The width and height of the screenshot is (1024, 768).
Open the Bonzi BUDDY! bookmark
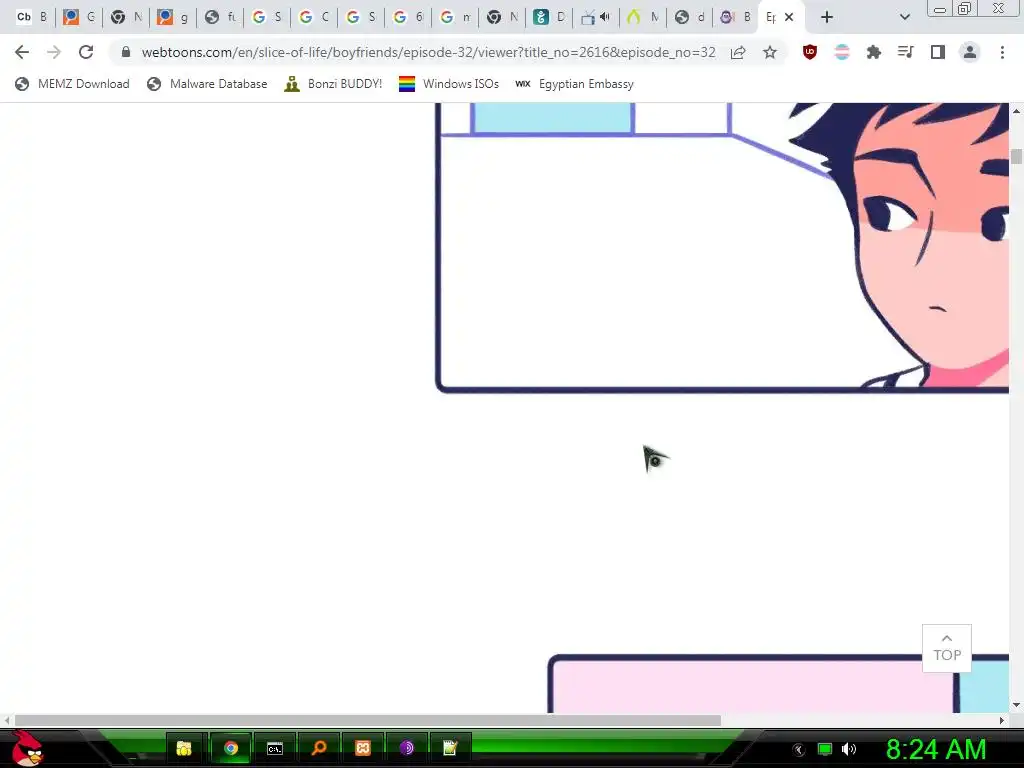(x=333, y=84)
